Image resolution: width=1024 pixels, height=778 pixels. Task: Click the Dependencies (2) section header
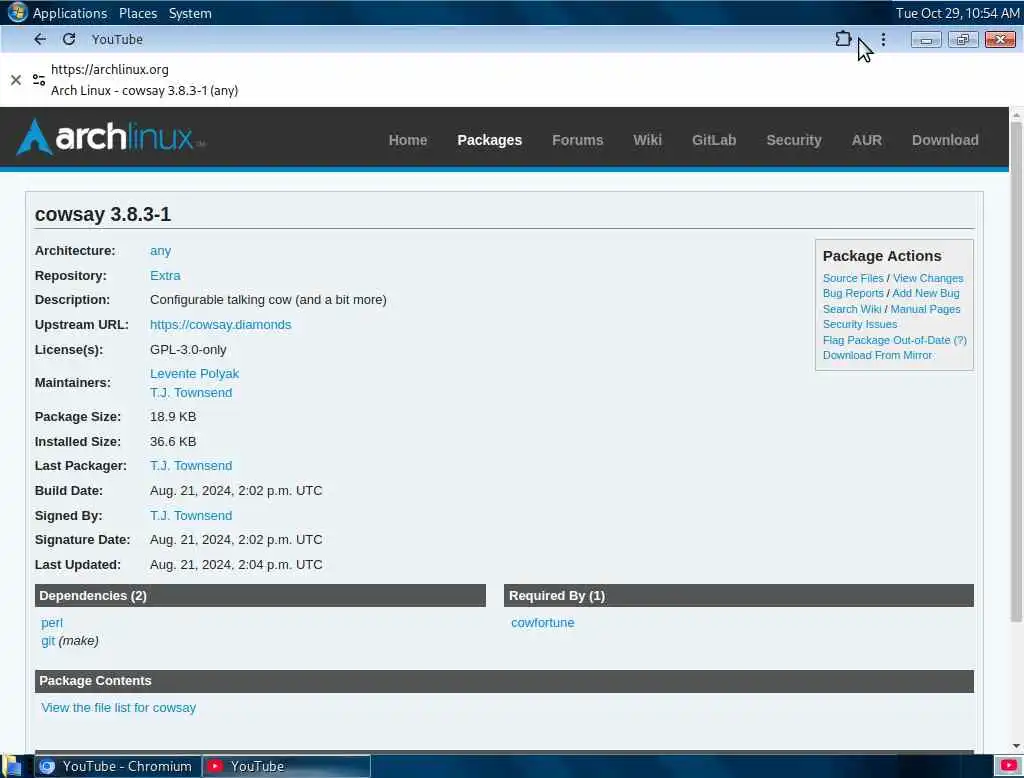tap(260, 595)
